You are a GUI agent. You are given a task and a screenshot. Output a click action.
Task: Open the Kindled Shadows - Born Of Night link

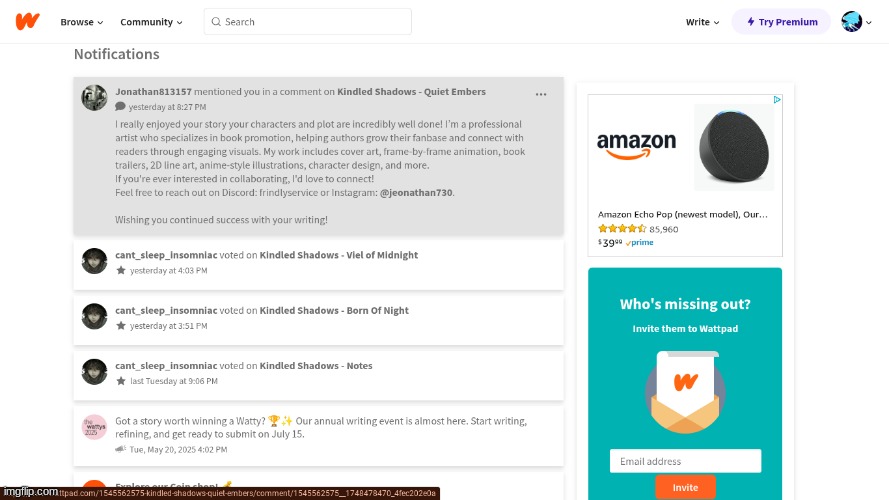pos(334,310)
